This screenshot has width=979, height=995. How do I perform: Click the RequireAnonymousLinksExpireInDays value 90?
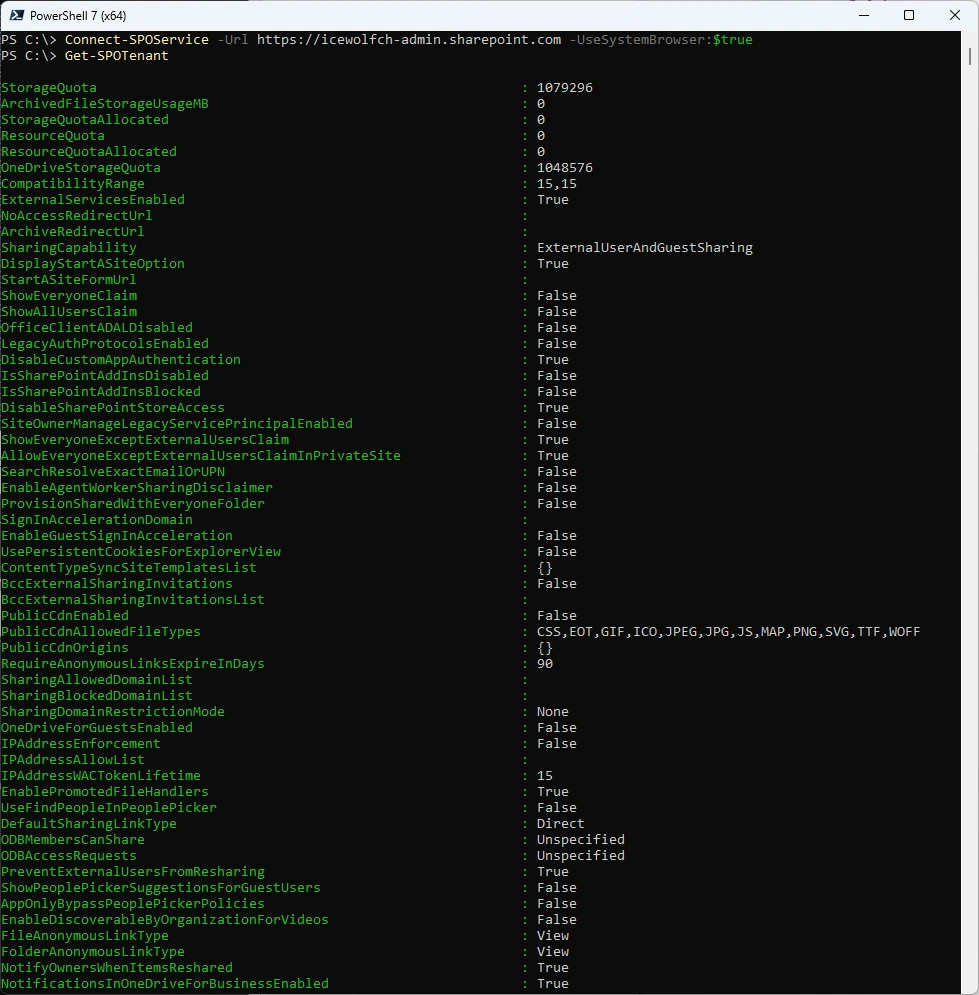[x=544, y=664]
